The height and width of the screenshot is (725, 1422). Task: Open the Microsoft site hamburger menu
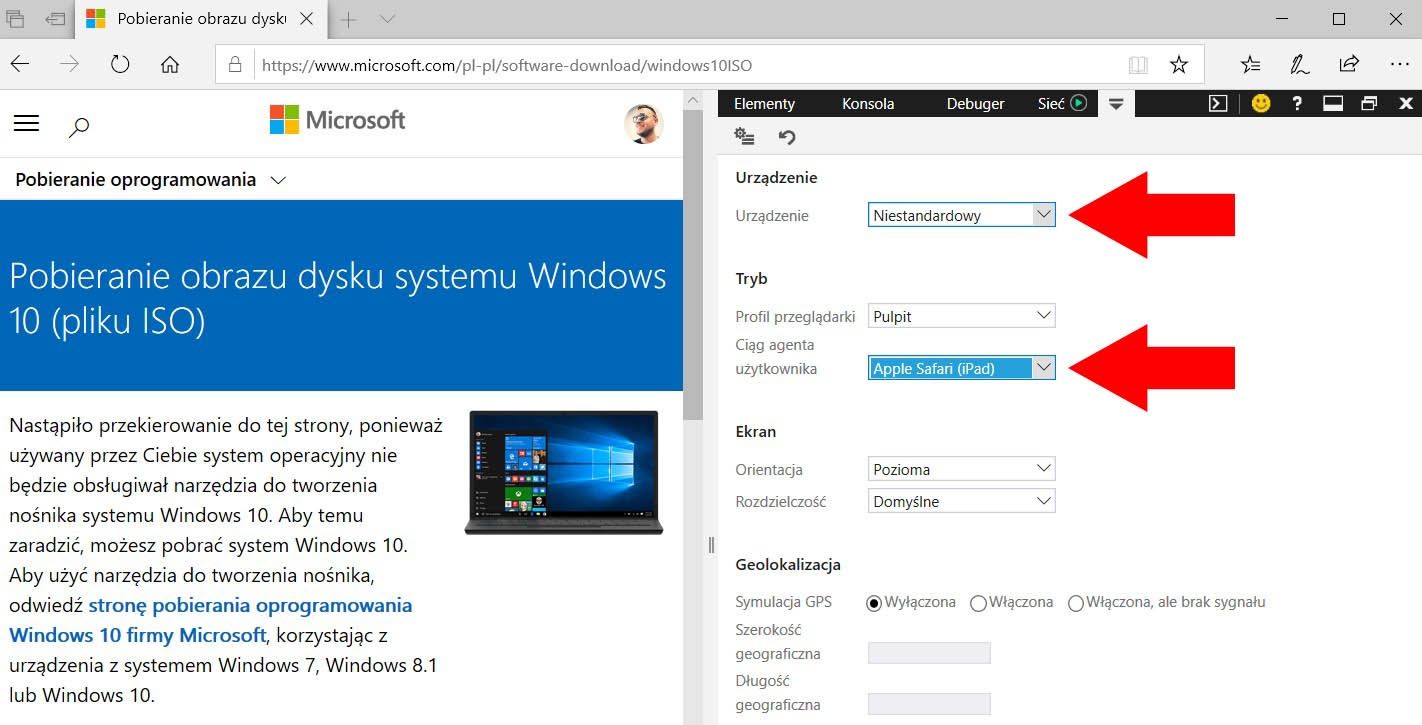pos(26,123)
